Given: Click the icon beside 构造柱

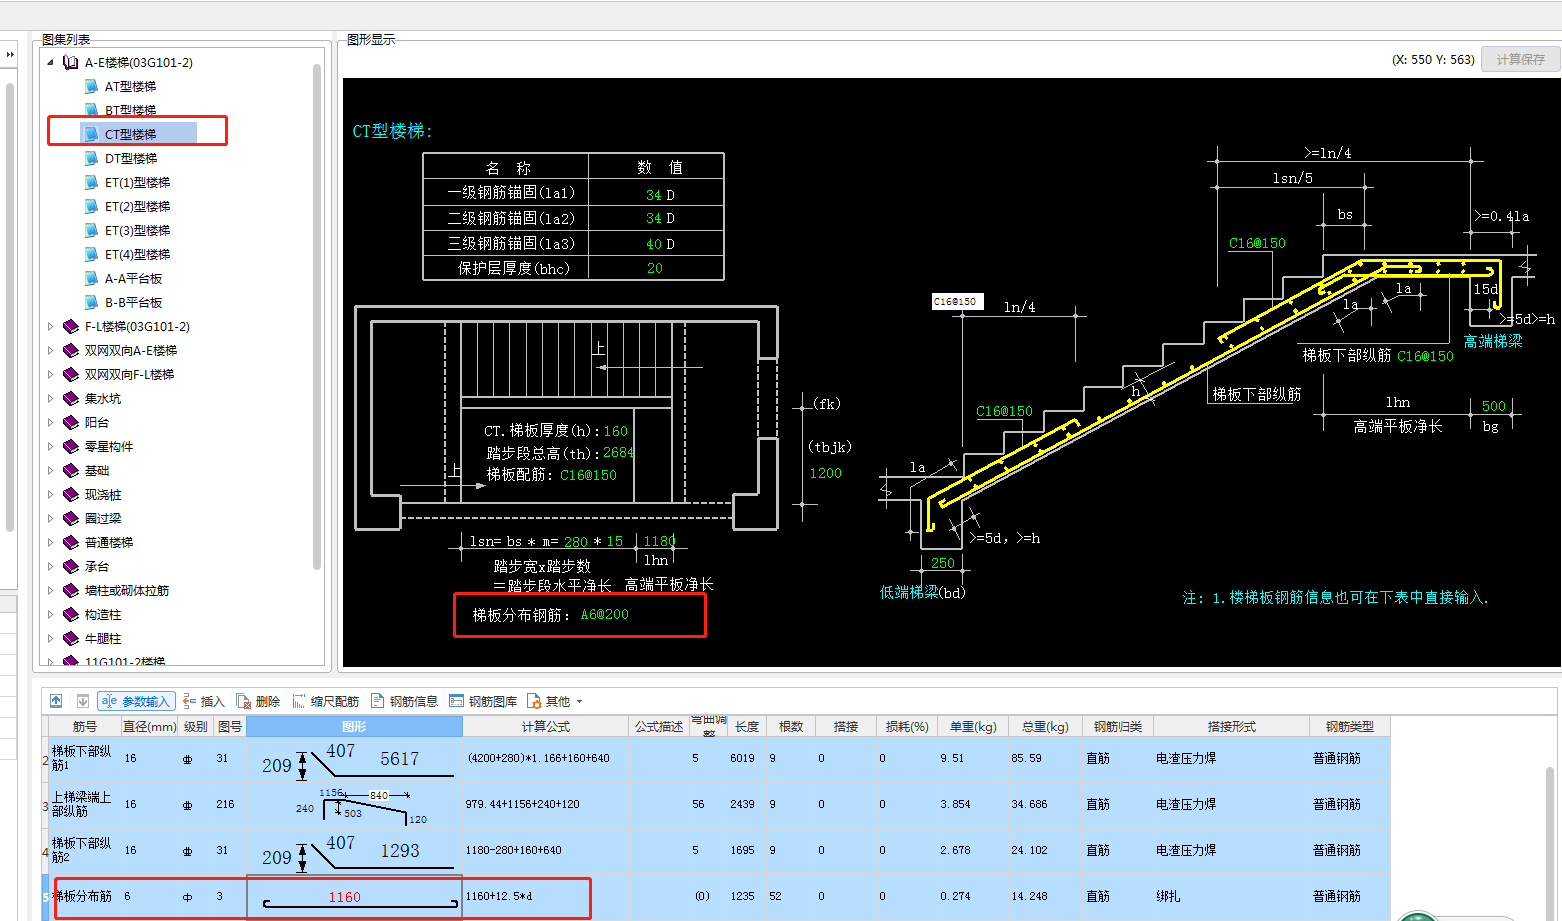Looking at the screenshot, I should (70, 614).
